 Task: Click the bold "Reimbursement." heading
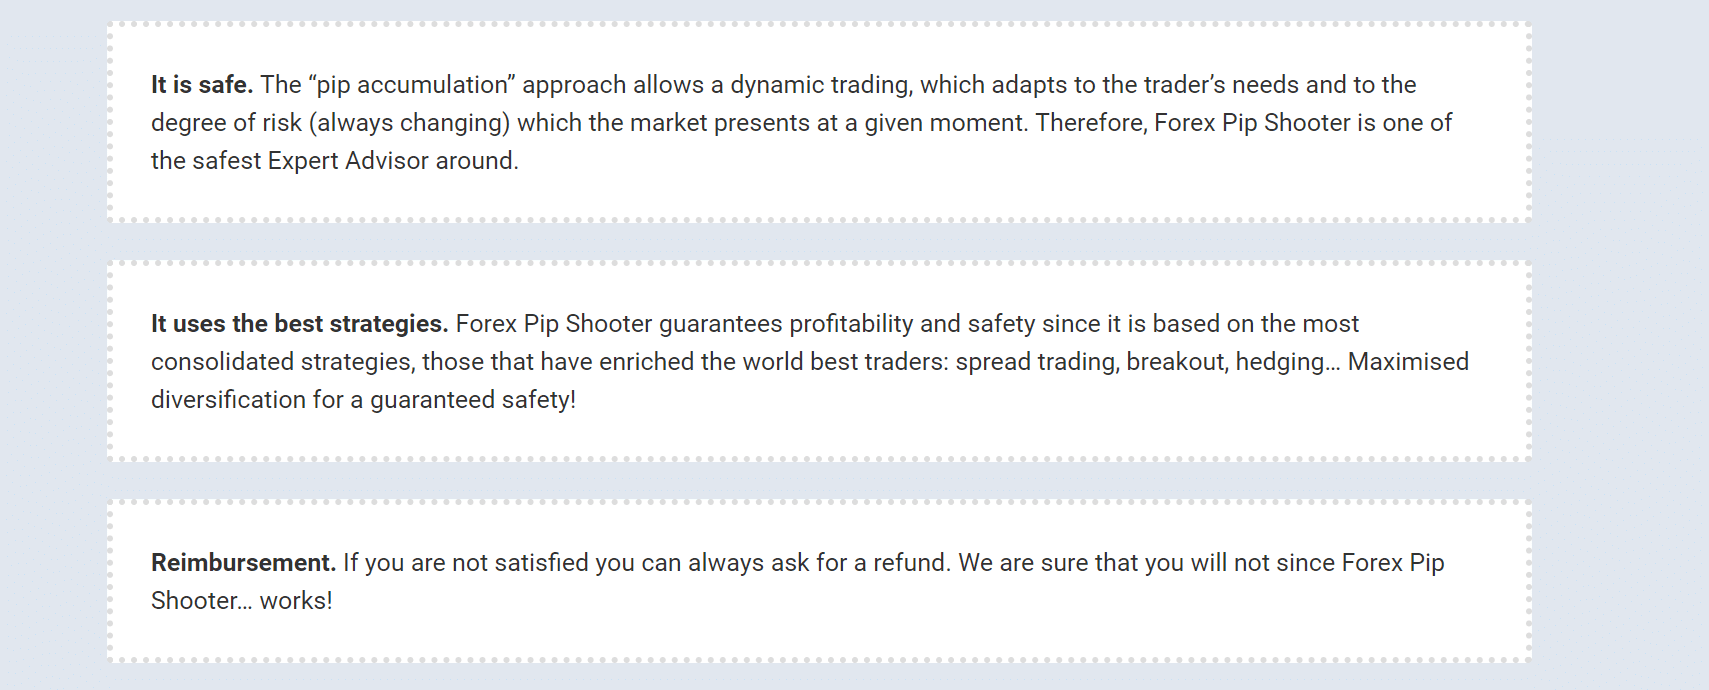click(243, 563)
